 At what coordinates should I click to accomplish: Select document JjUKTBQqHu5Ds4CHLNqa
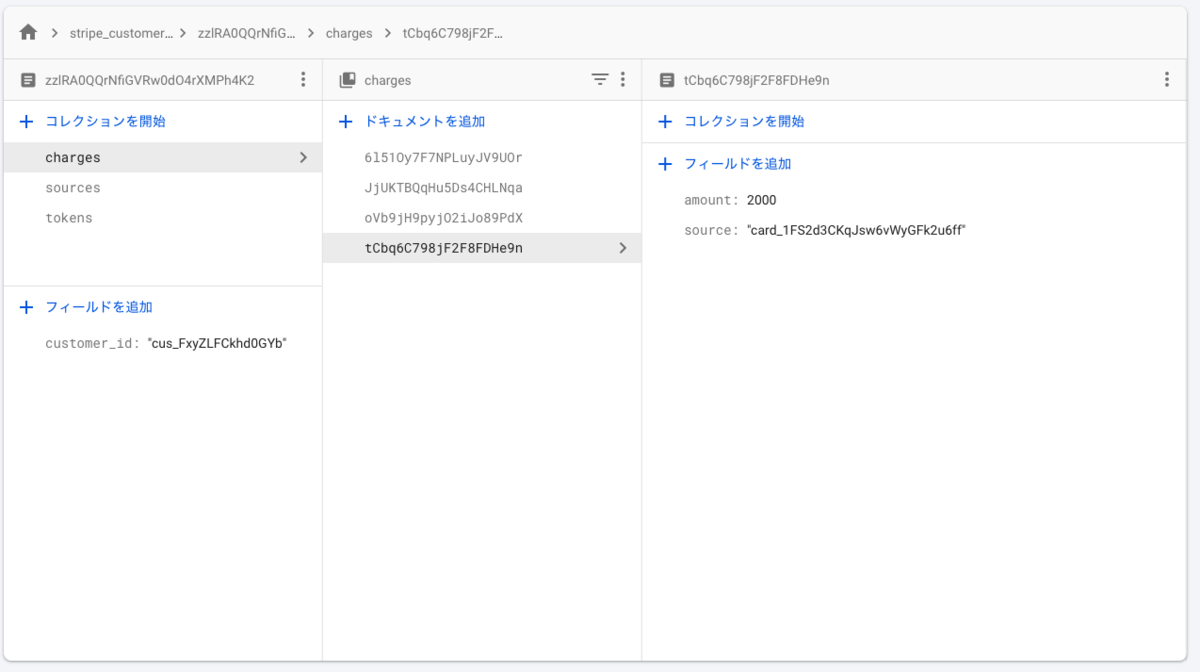coord(444,187)
